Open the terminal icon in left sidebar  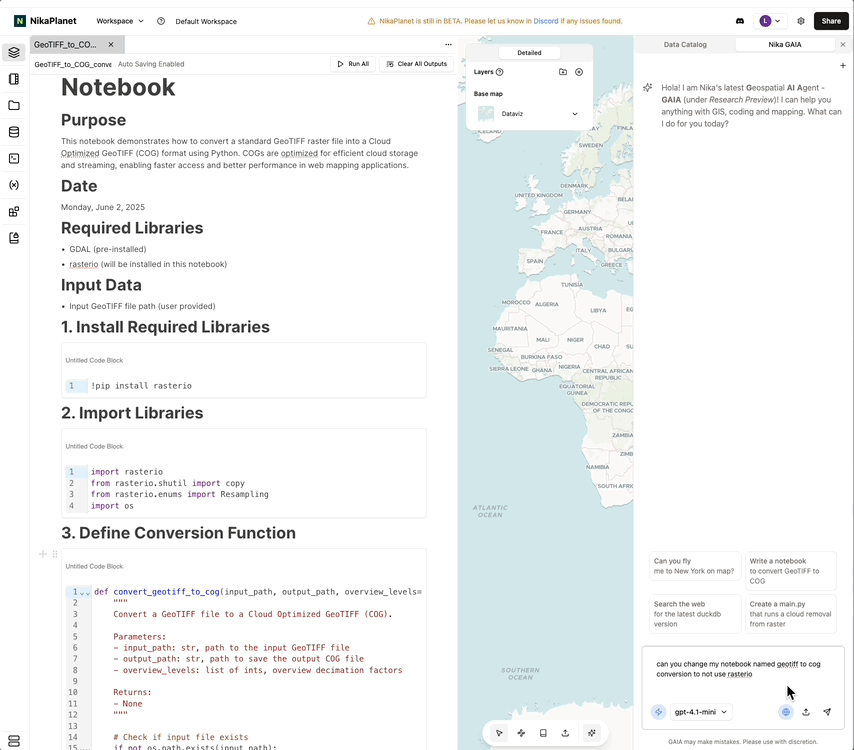point(14,158)
